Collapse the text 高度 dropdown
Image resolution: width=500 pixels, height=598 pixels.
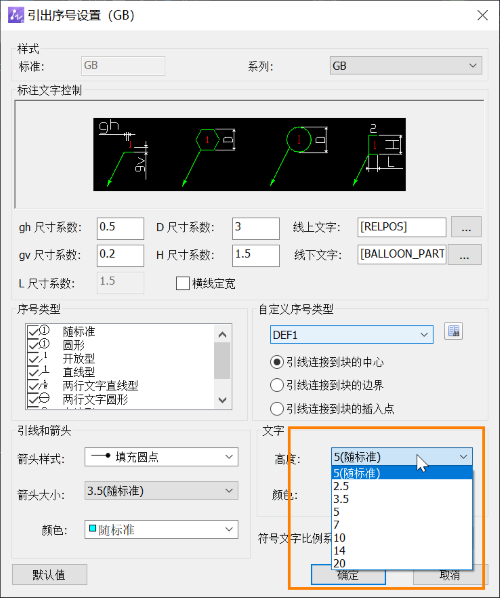click(x=402, y=457)
